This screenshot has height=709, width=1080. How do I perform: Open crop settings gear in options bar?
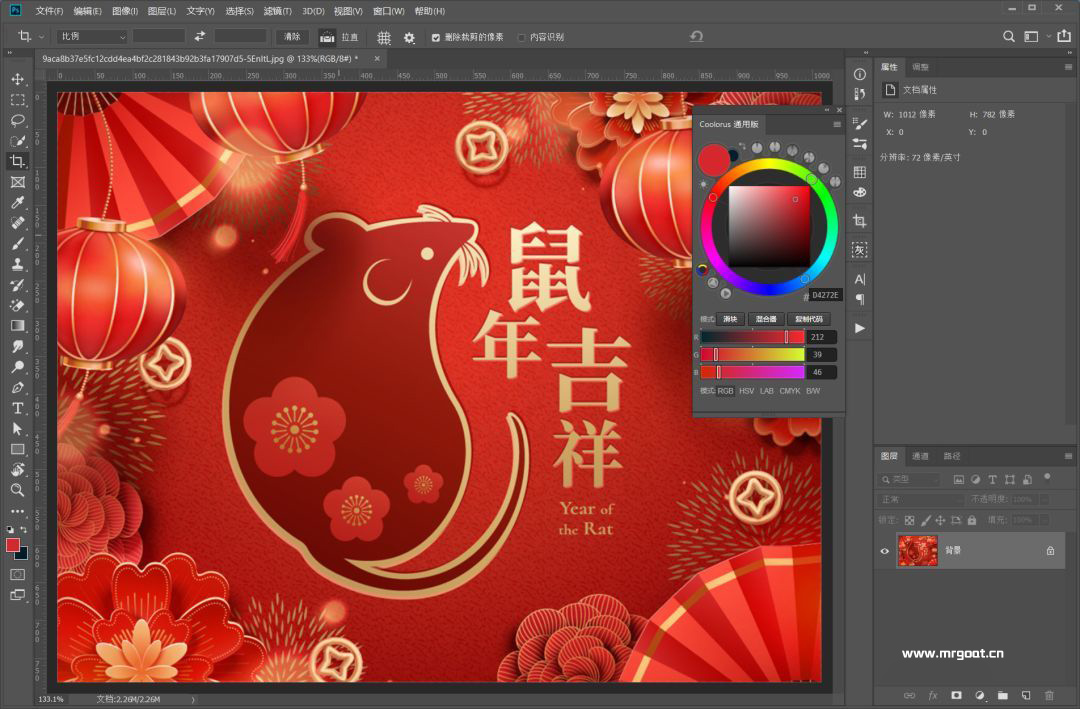(x=409, y=37)
